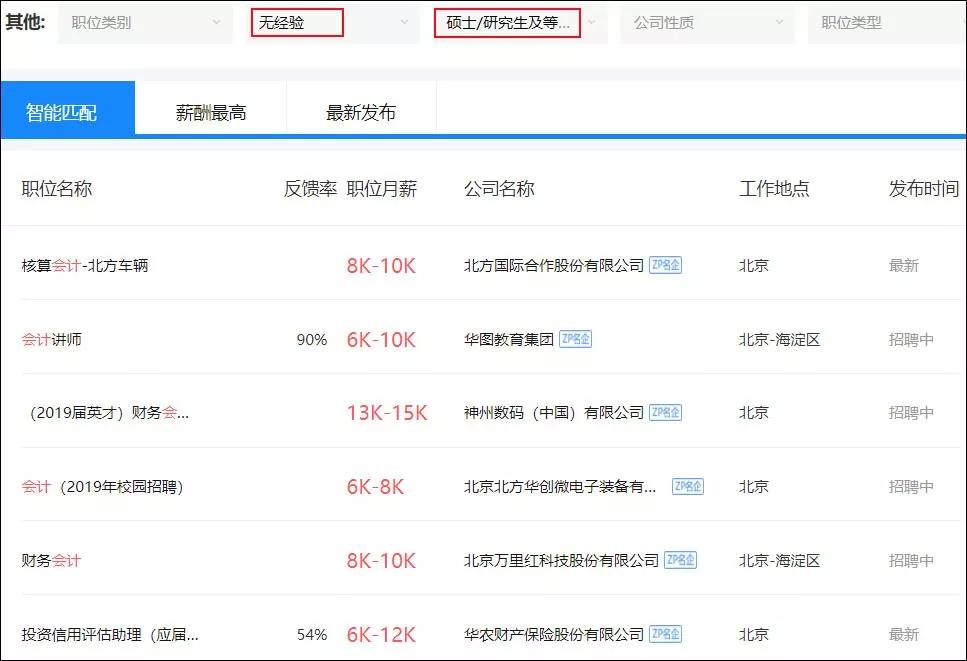
Task: Switch to the 智能匹配 tab
Action: point(68,109)
